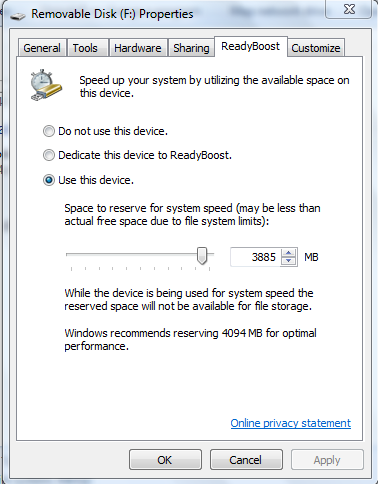Confirm settings with the OK button

[165, 460]
